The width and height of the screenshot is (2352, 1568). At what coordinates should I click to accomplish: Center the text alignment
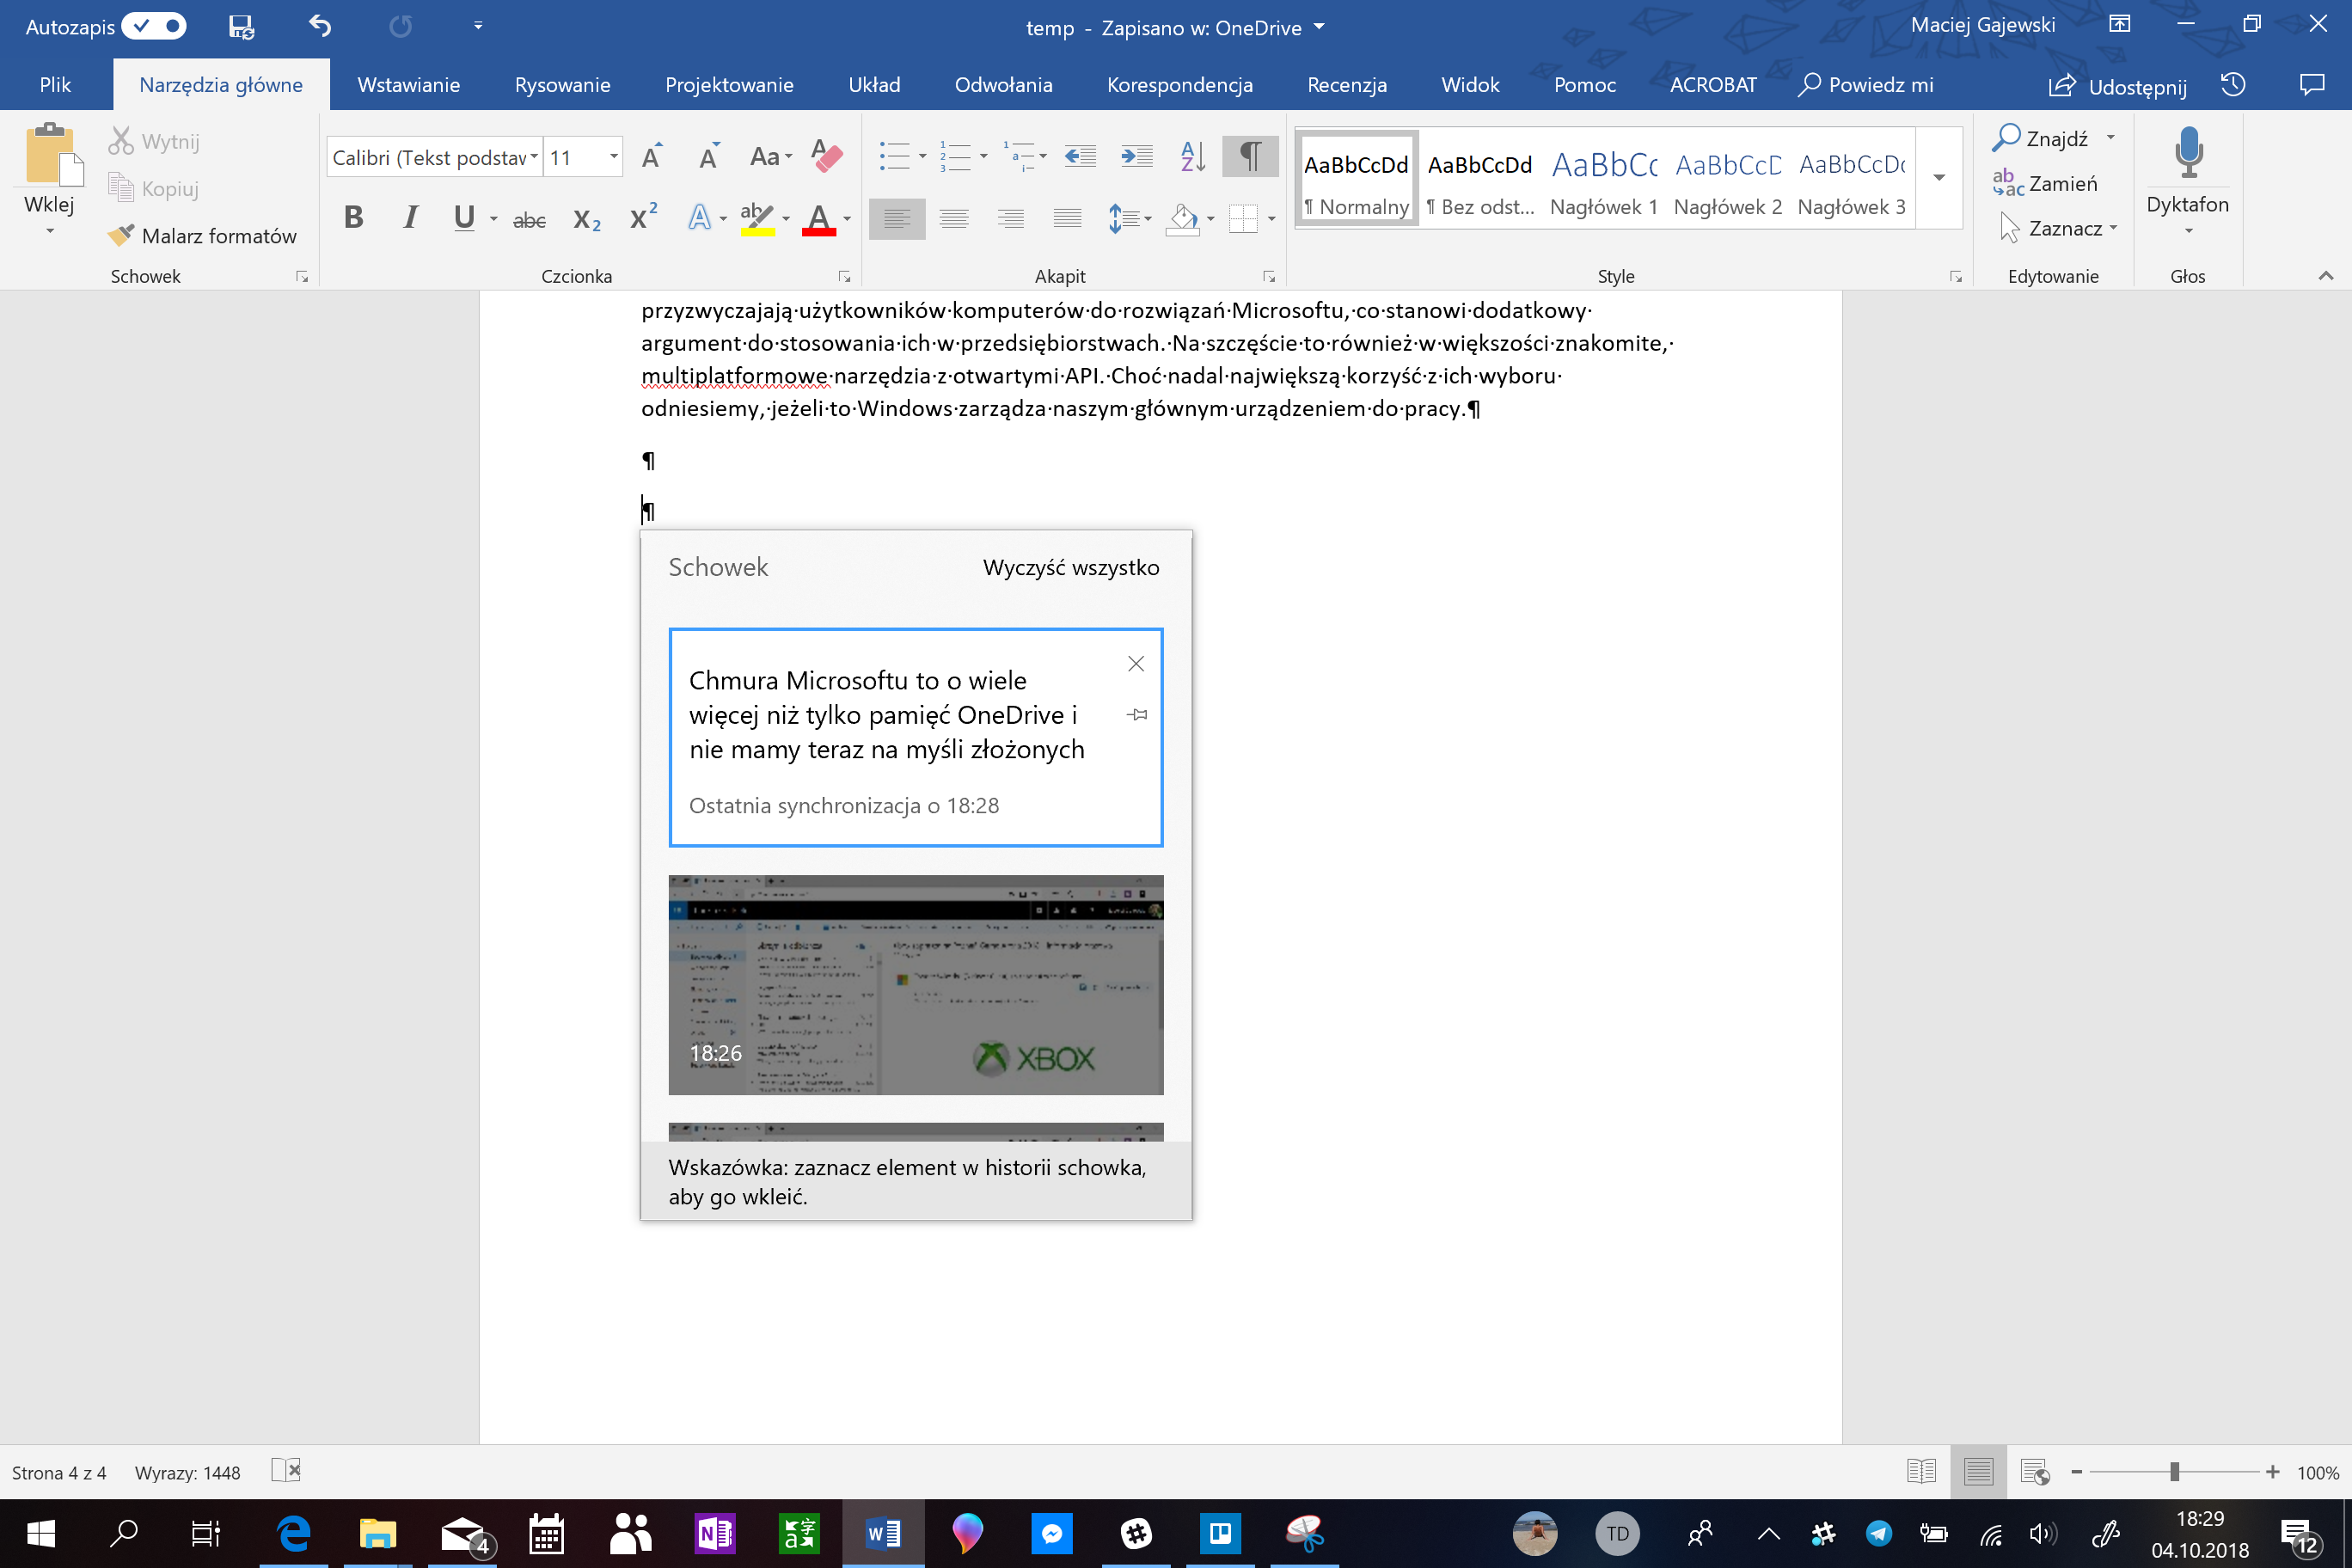pyautogui.click(x=954, y=219)
